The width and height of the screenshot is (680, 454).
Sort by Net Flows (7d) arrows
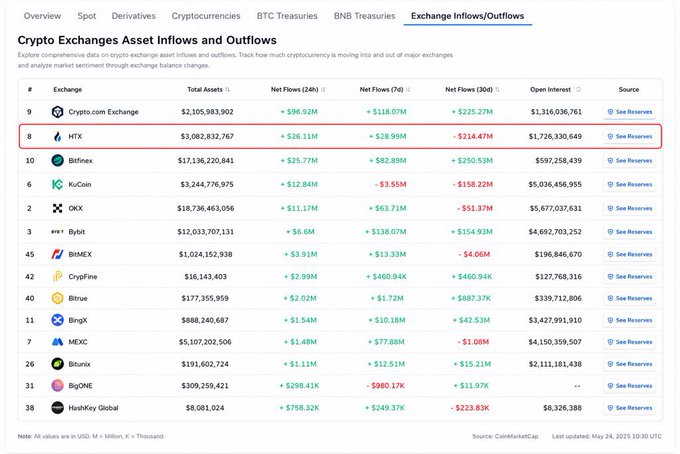tap(408, 90)
